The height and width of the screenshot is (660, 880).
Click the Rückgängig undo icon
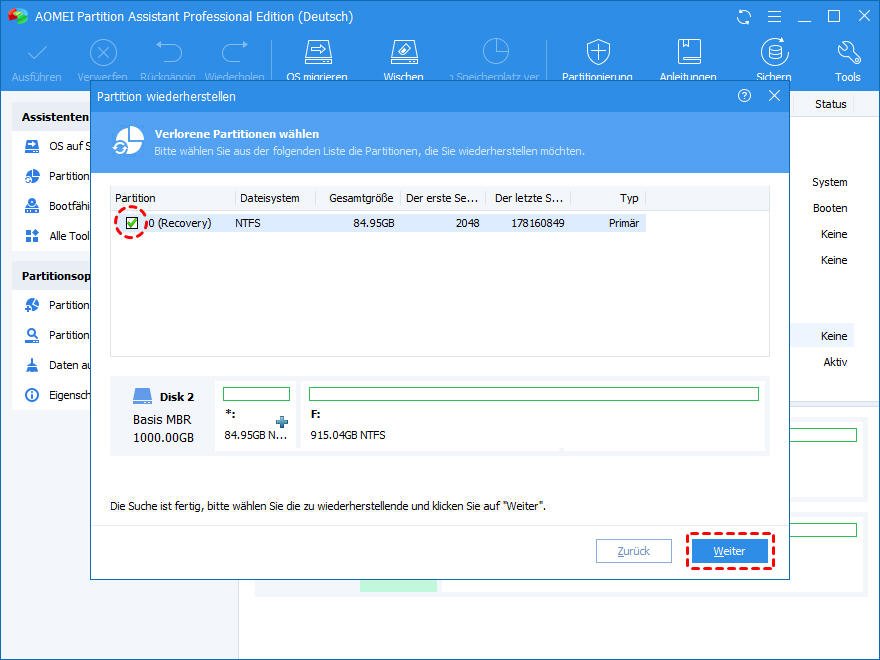168,53
